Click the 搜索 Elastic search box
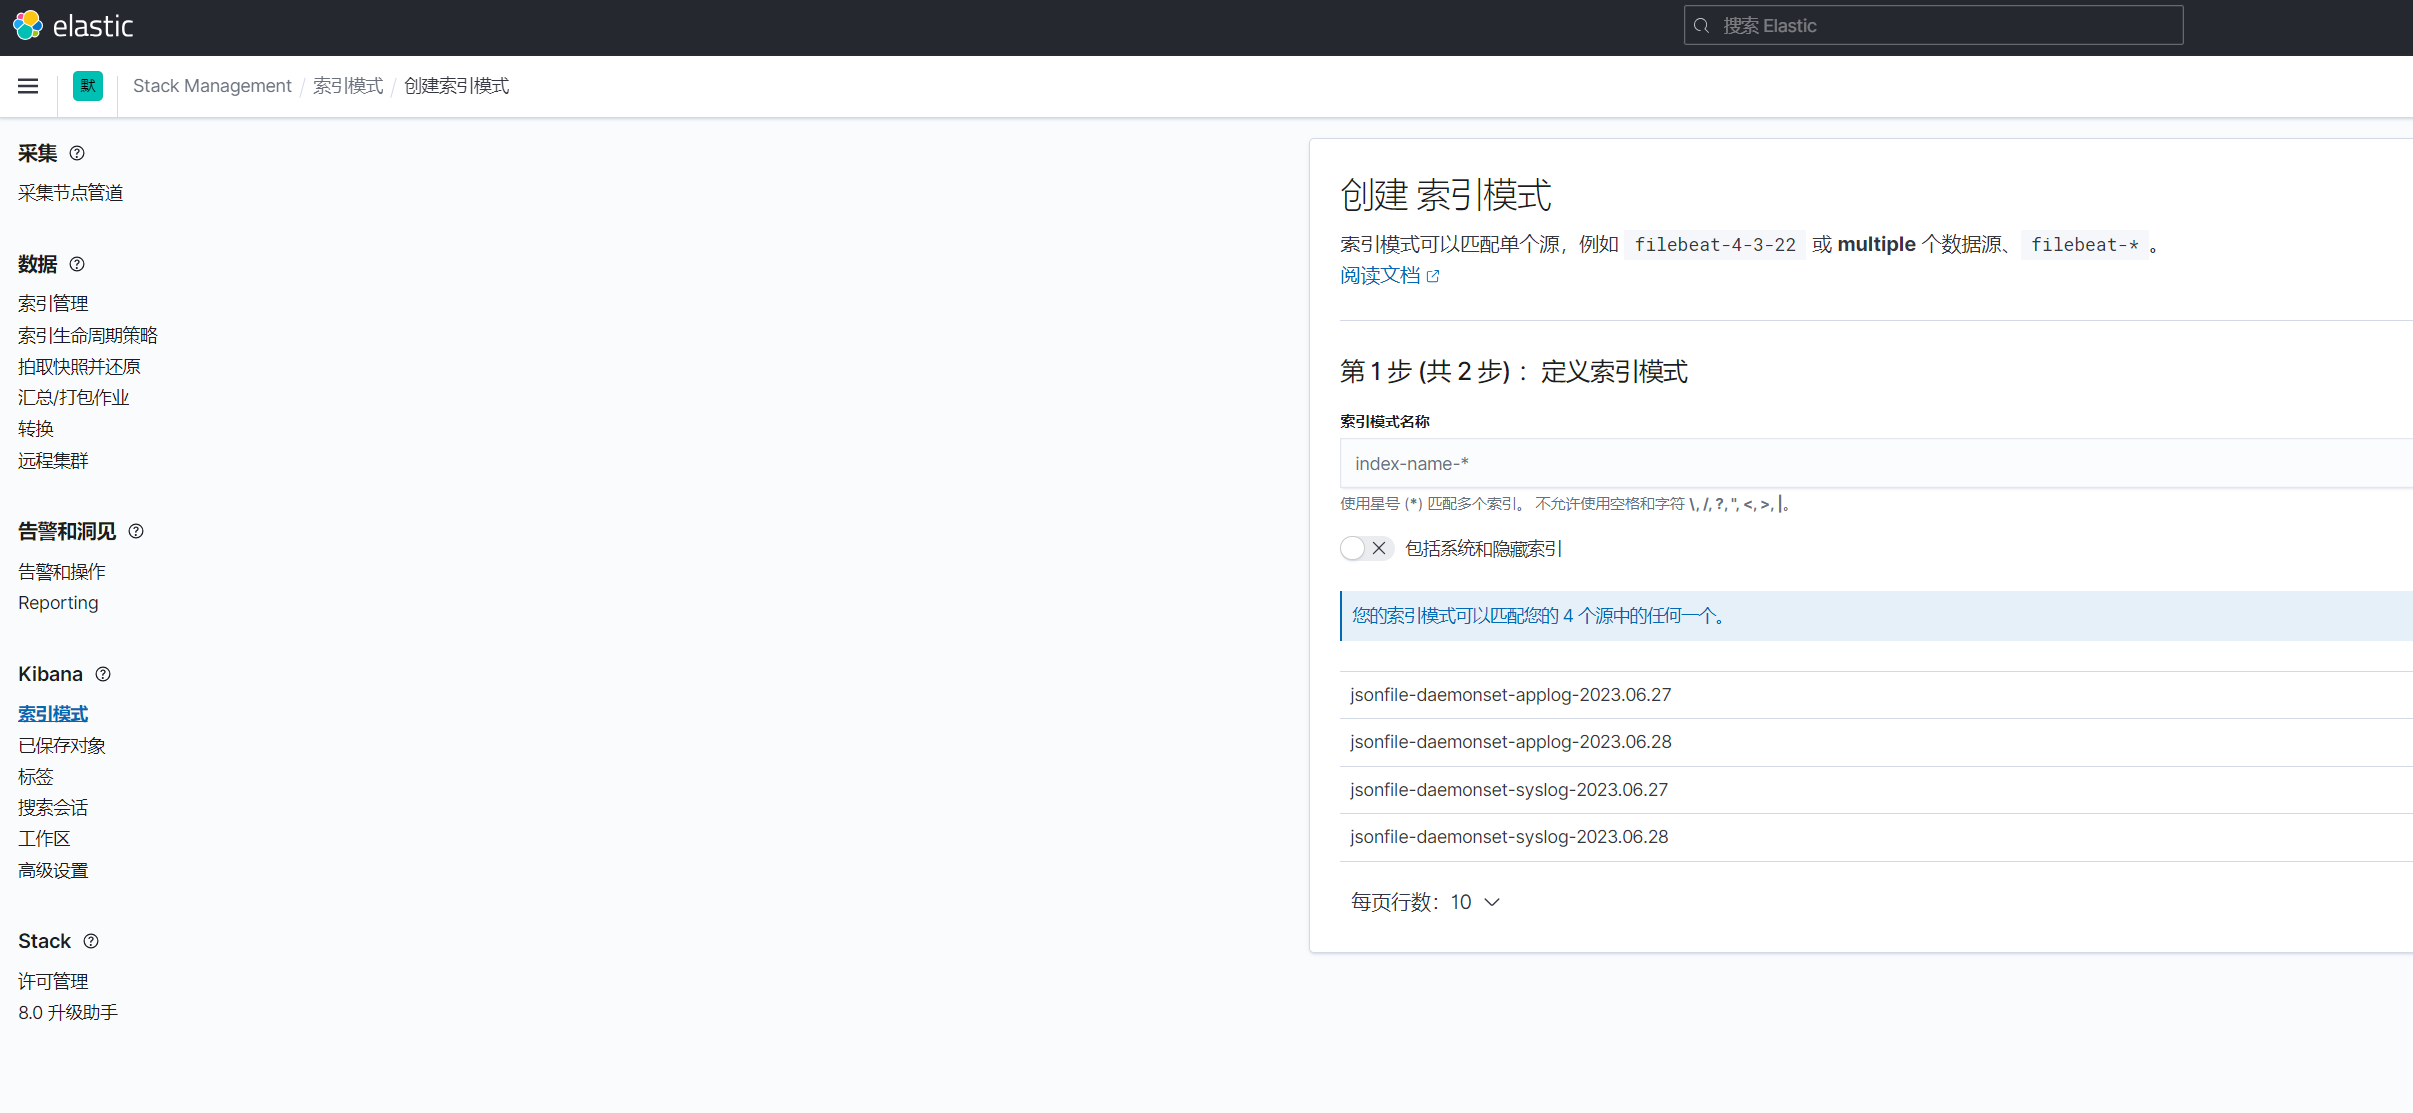The height and width of the screenshot is (1113, 2413). (1932, 26)
